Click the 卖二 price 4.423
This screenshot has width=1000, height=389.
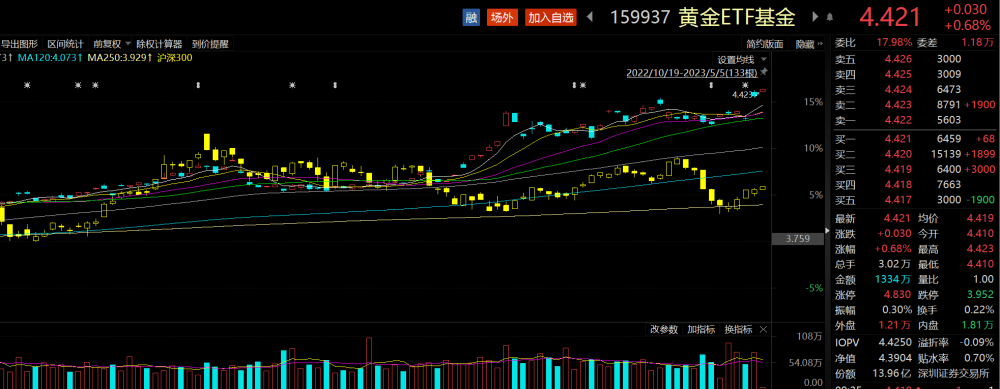click(897, 106)
